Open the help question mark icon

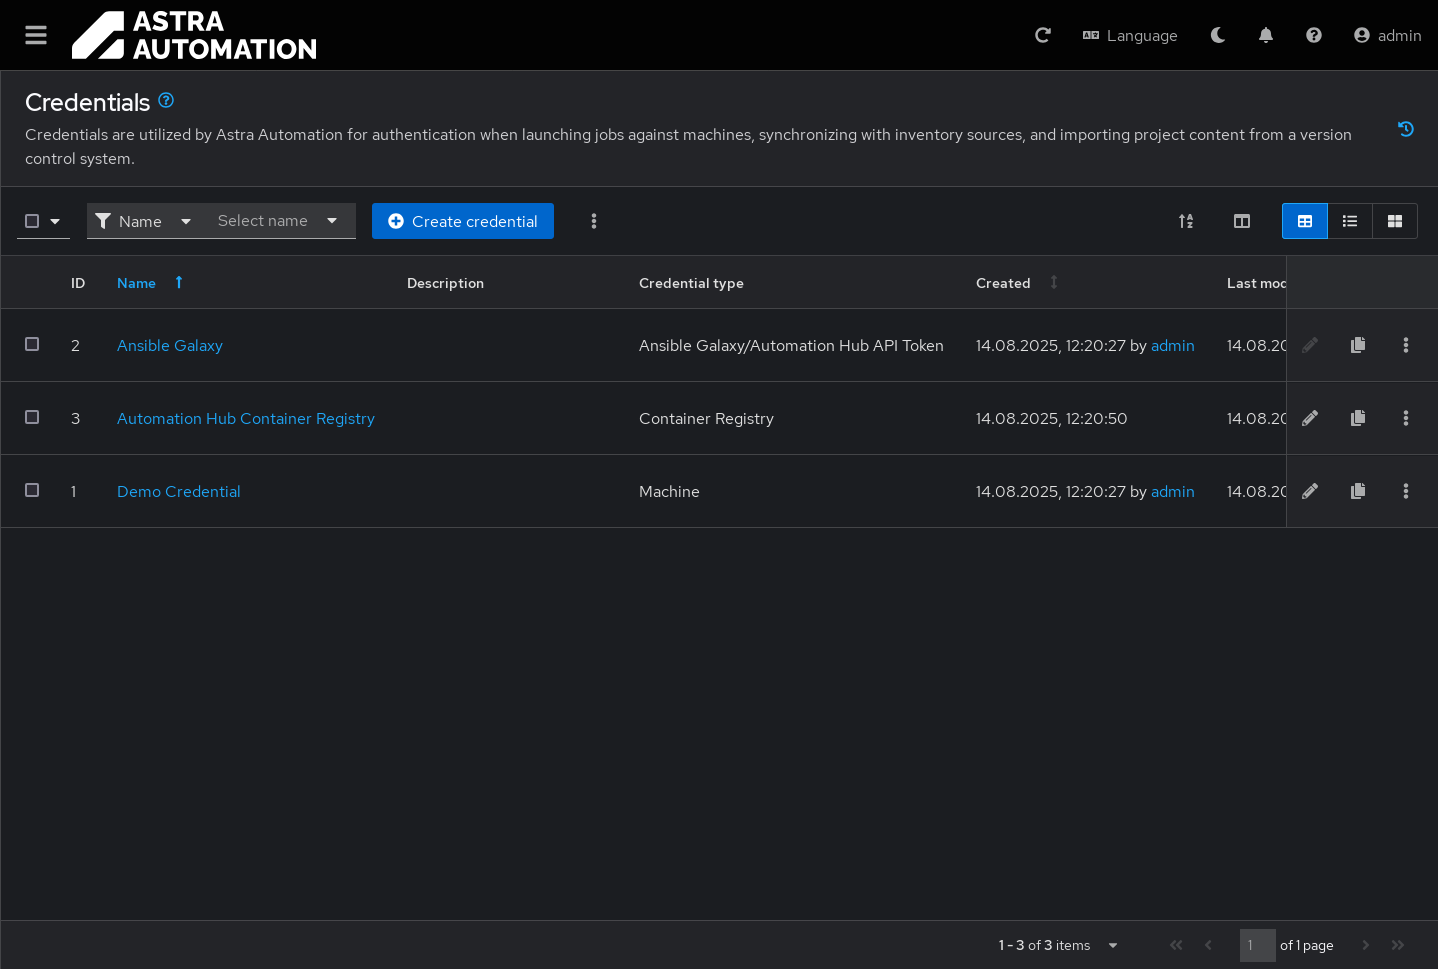click(x=1313, y=35)
